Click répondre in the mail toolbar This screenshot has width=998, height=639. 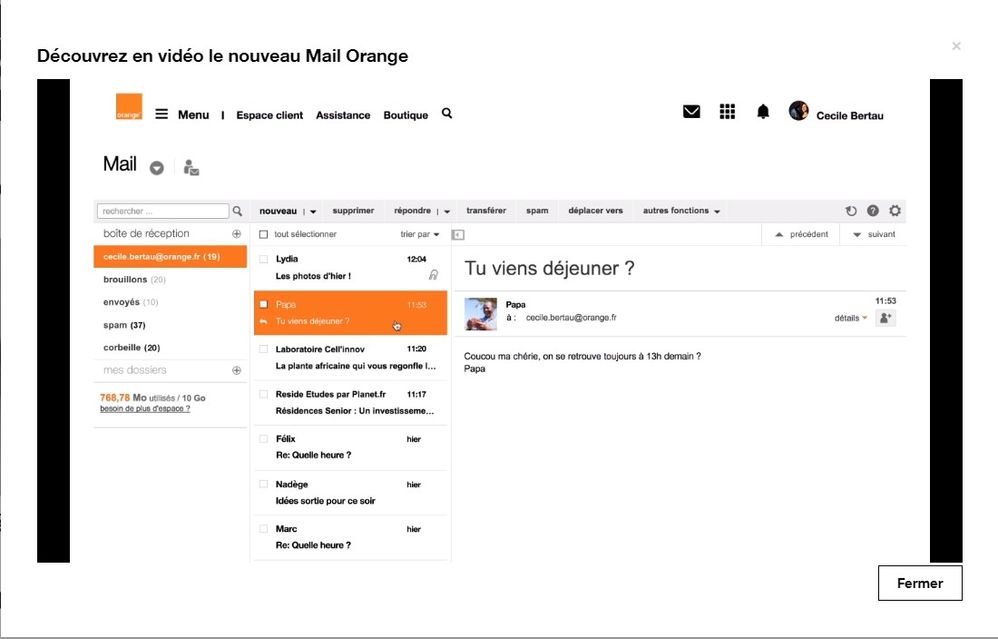[412, 211]
